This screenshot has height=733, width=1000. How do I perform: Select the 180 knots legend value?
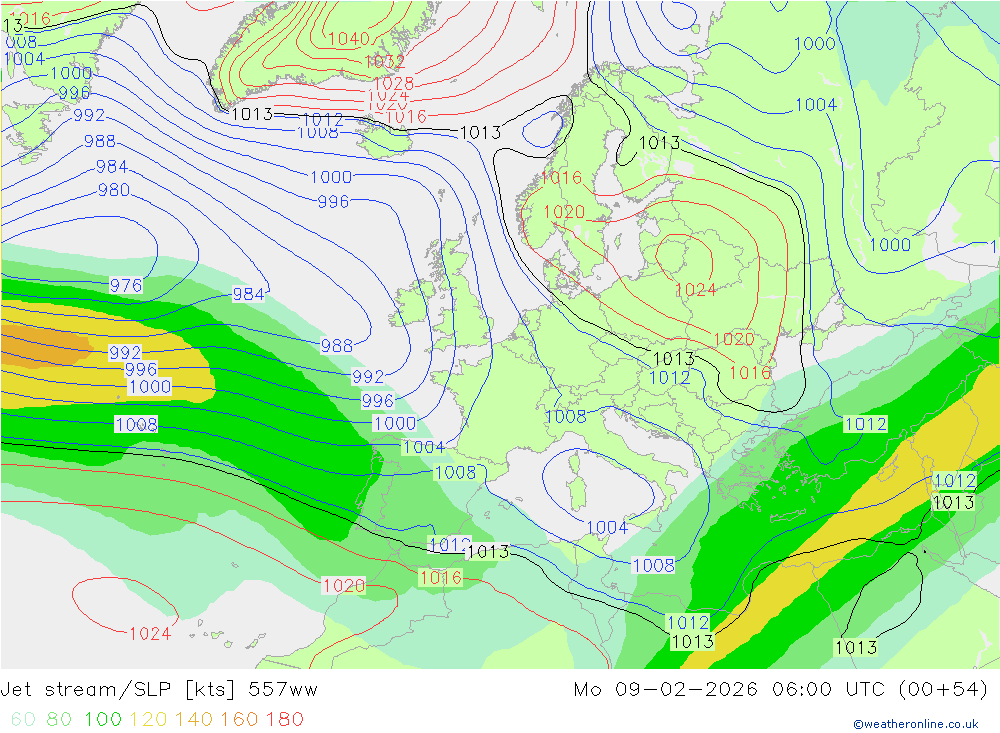click(284, 720)
